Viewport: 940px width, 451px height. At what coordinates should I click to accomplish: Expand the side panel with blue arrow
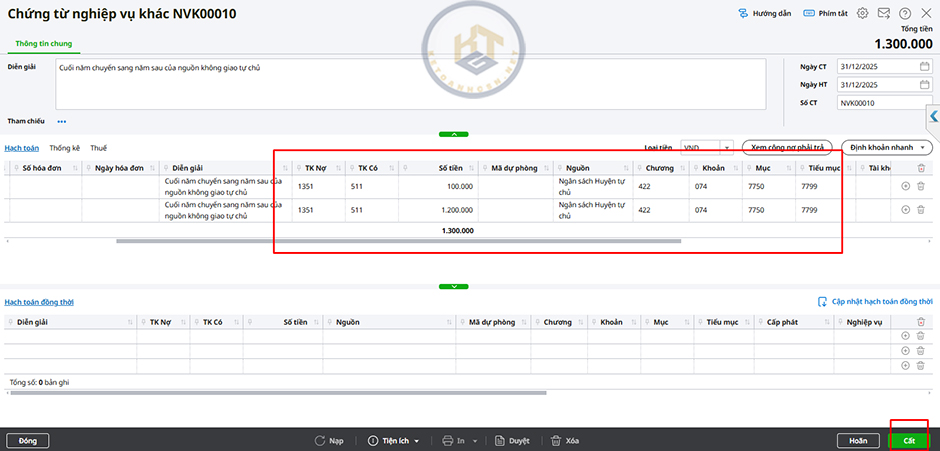[x=934, y=117]
